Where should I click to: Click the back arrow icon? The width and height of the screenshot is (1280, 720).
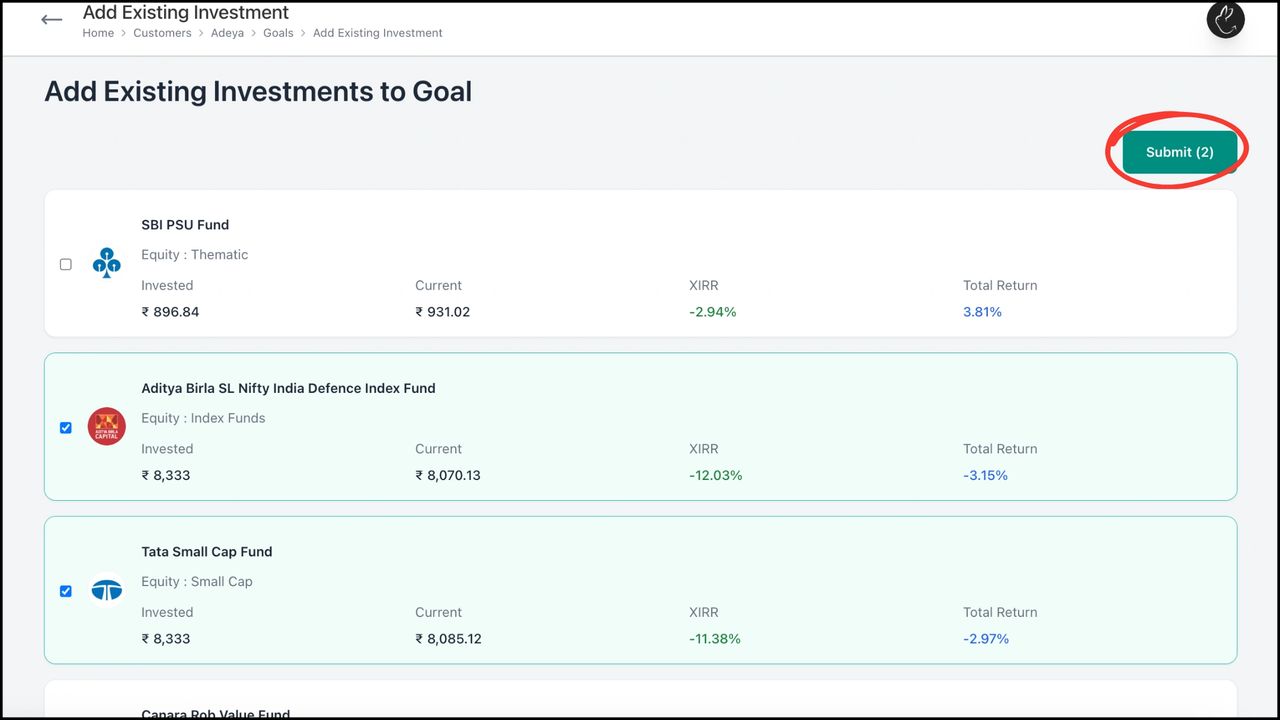point(52,20)
